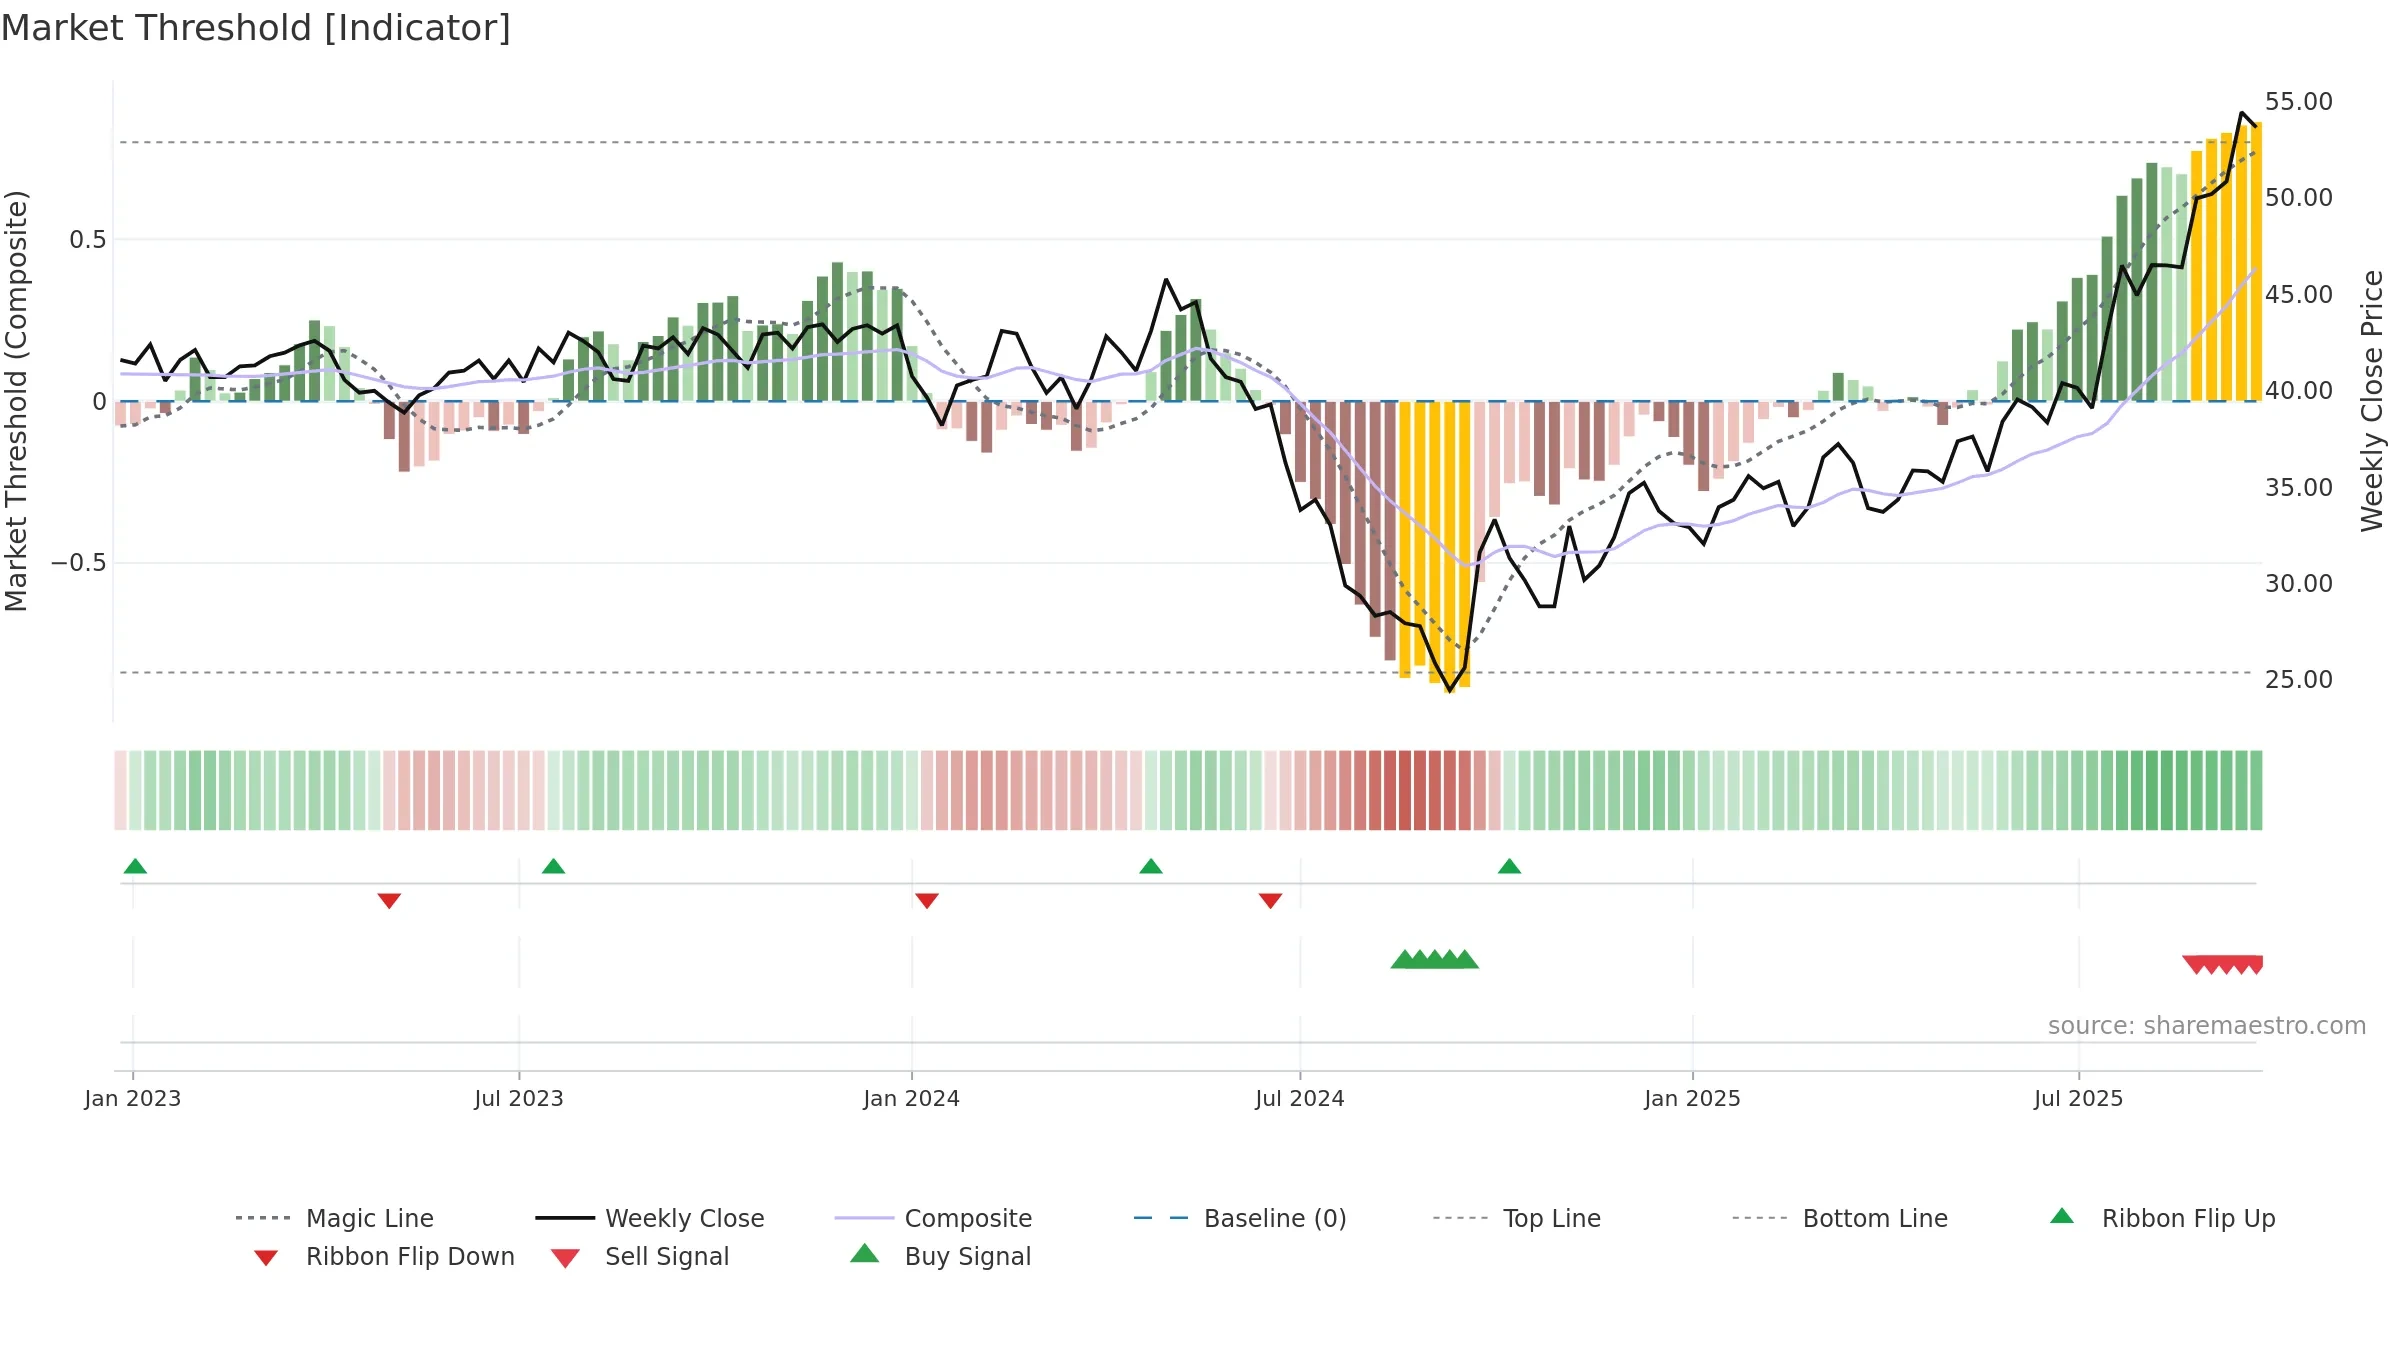The height and width of the screenshot is (1350, 2400).
Task: Click the 25.00 price axis label
Action: tap(2299, 680)
